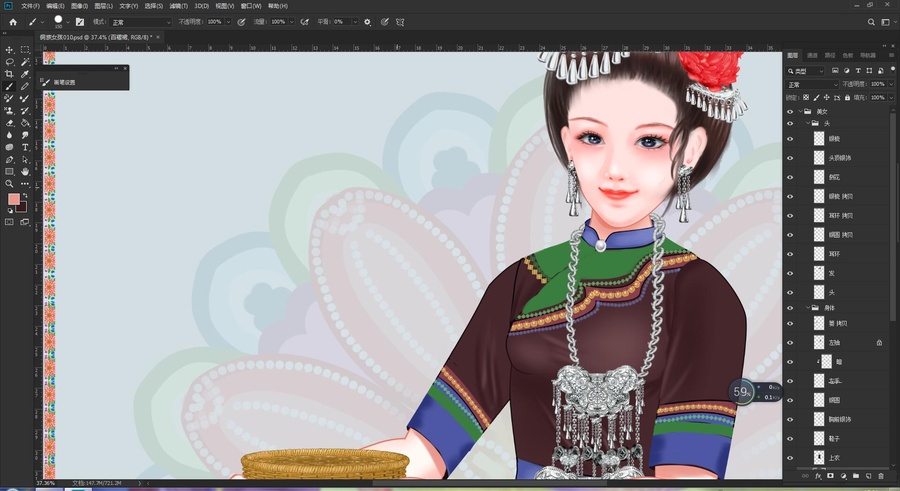The image size is (900, 491).
Task: Open the 文件(F) menu
Action: pyautogui.click(x=30, y=6)
